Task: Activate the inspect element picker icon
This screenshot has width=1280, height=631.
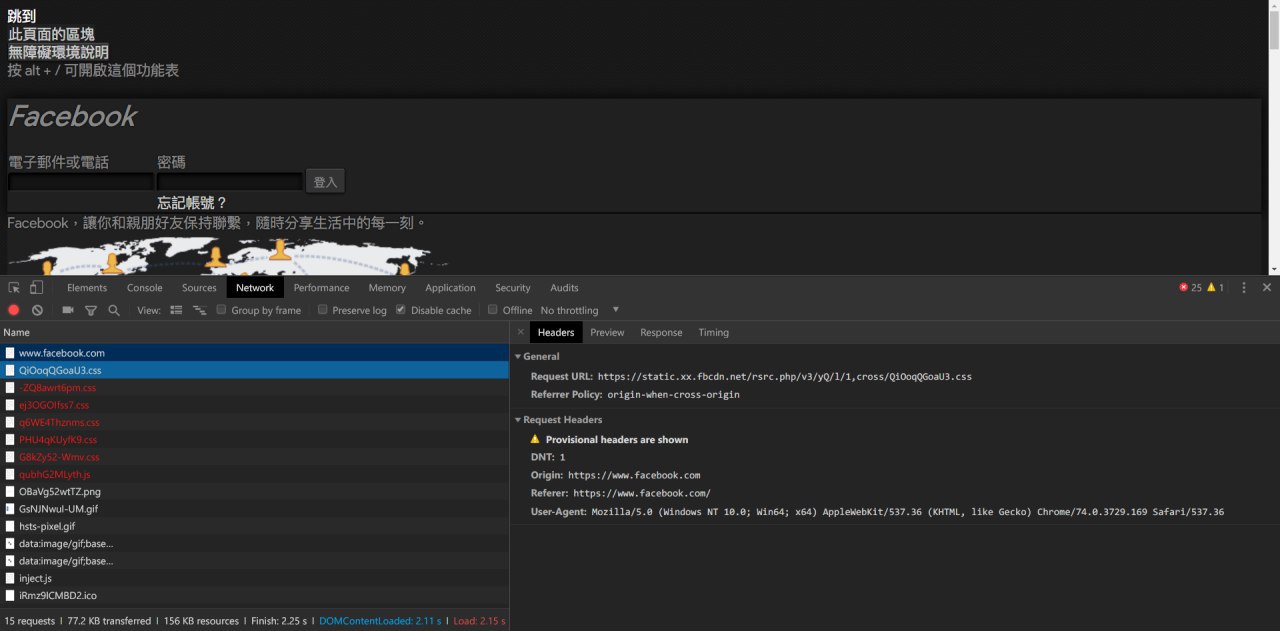Action: point(14,287)
